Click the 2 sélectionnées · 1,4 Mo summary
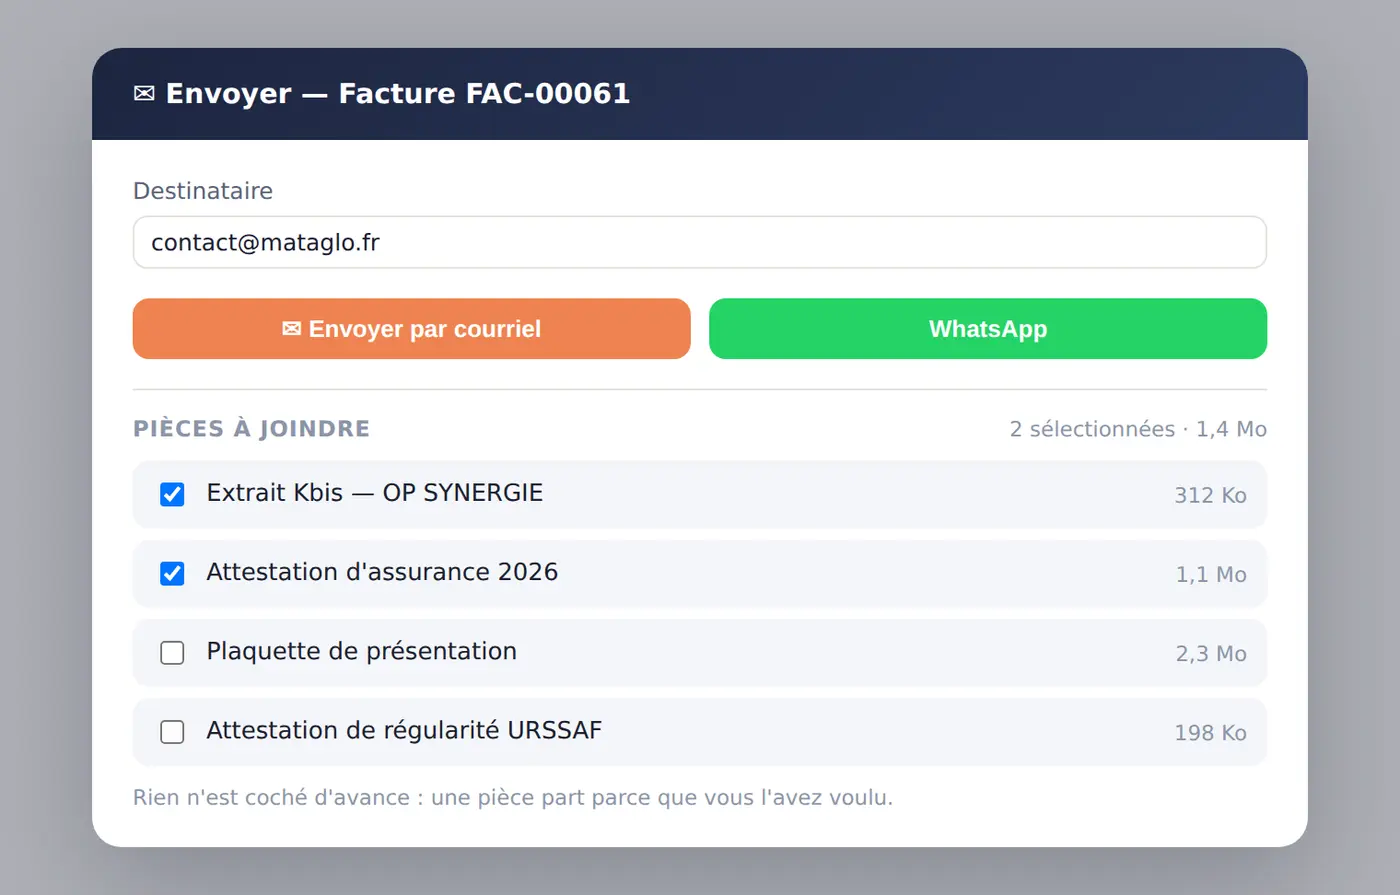Image resolution: width=1400 pixels, height=895 pixels. [1138, 429]
